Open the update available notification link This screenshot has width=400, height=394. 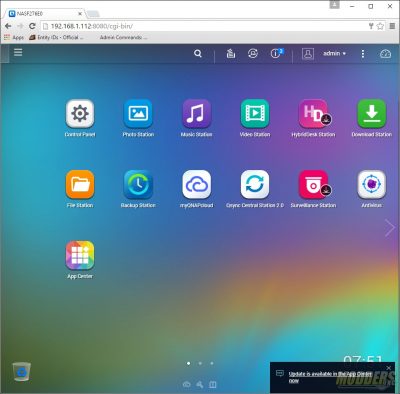click(330, 377)
